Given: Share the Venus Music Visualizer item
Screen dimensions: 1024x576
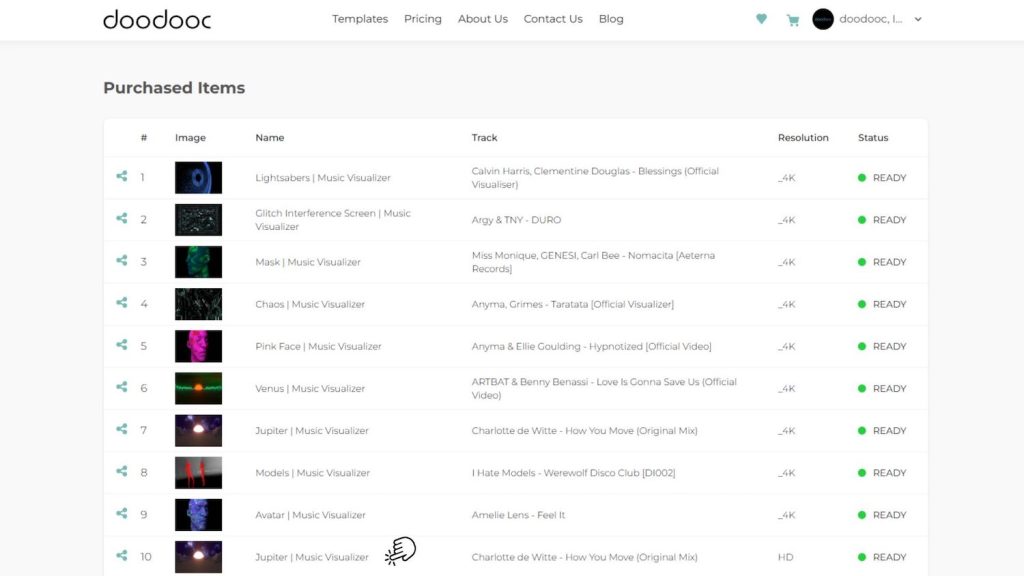Looking at the screenshot, I should point(121,387).
